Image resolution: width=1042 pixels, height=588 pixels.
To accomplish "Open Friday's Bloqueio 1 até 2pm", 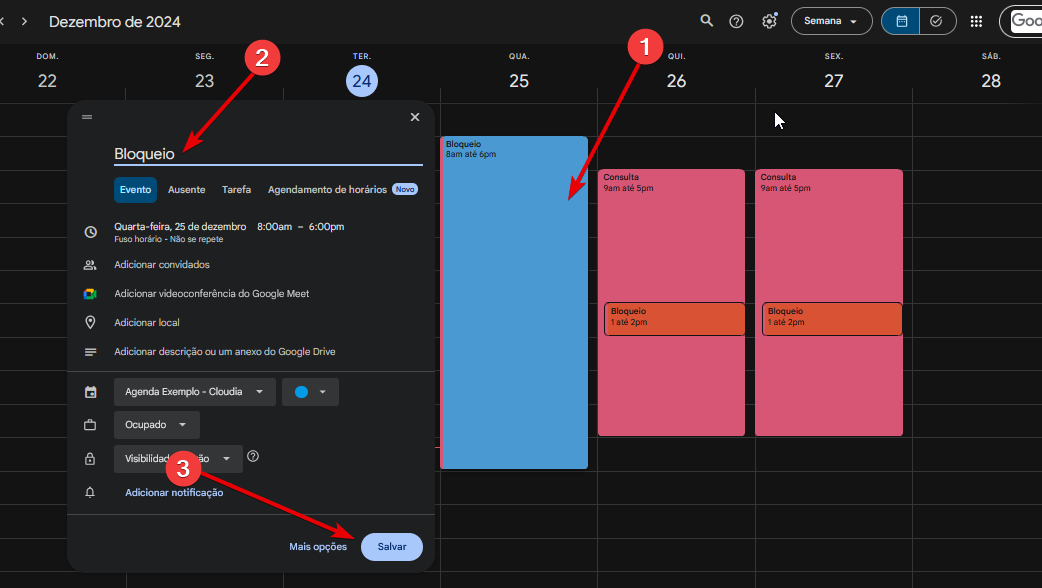I will [832, 319].
